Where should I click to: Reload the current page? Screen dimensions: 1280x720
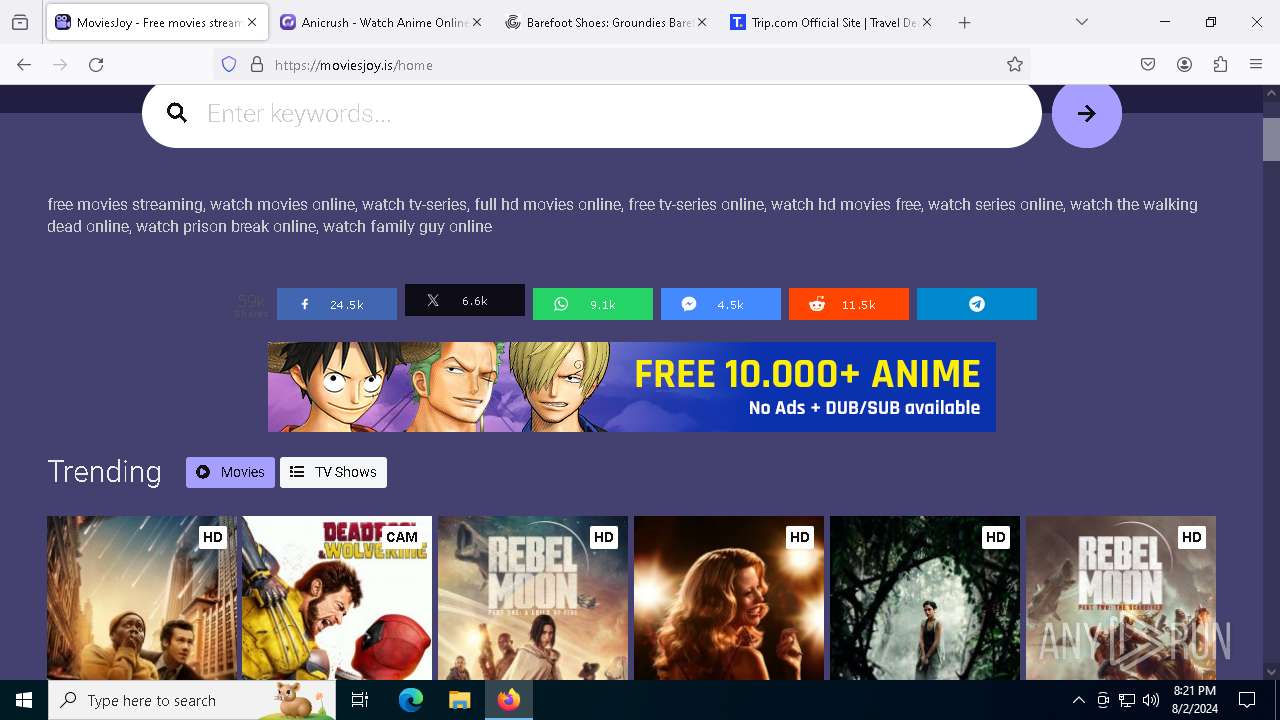(x=96, y=65)
